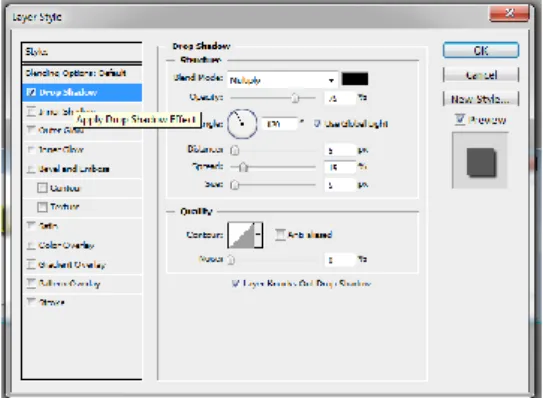Click the Size pixel input field
543x398 pixels.
click(340, 185)
